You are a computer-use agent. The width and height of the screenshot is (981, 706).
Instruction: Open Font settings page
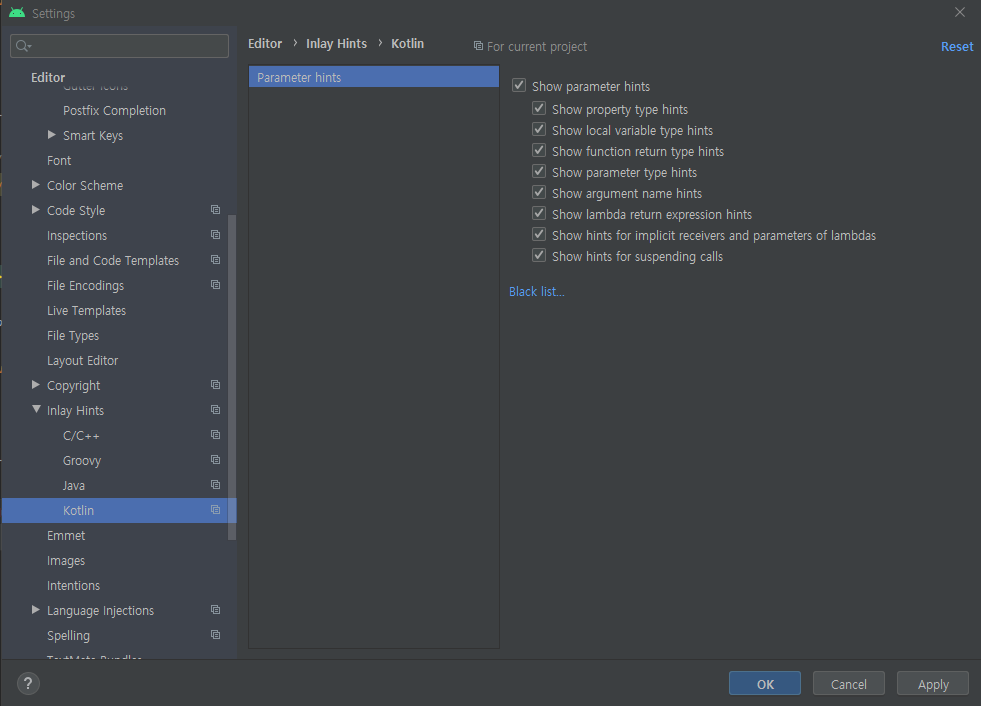[59, 161]
